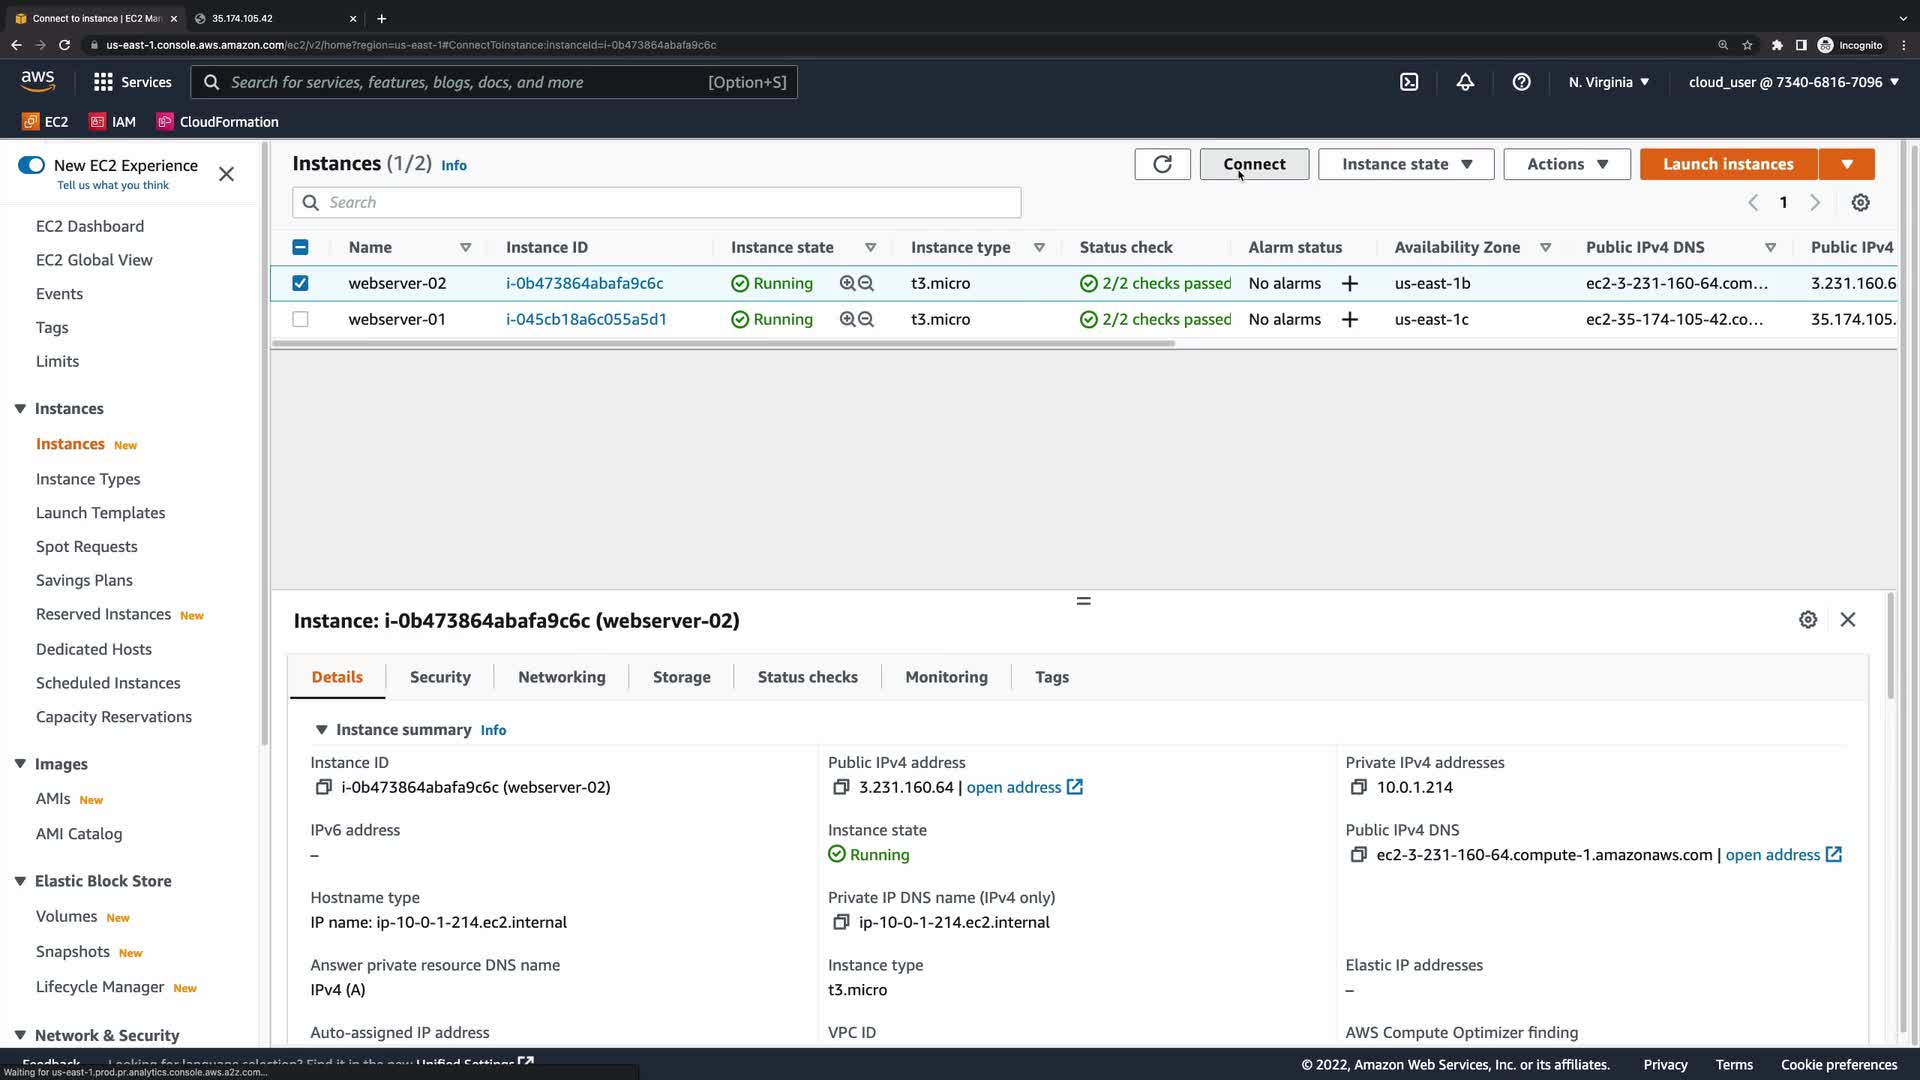
Task: Open the Instance state dropdown
Action: tap(1405, 164)
